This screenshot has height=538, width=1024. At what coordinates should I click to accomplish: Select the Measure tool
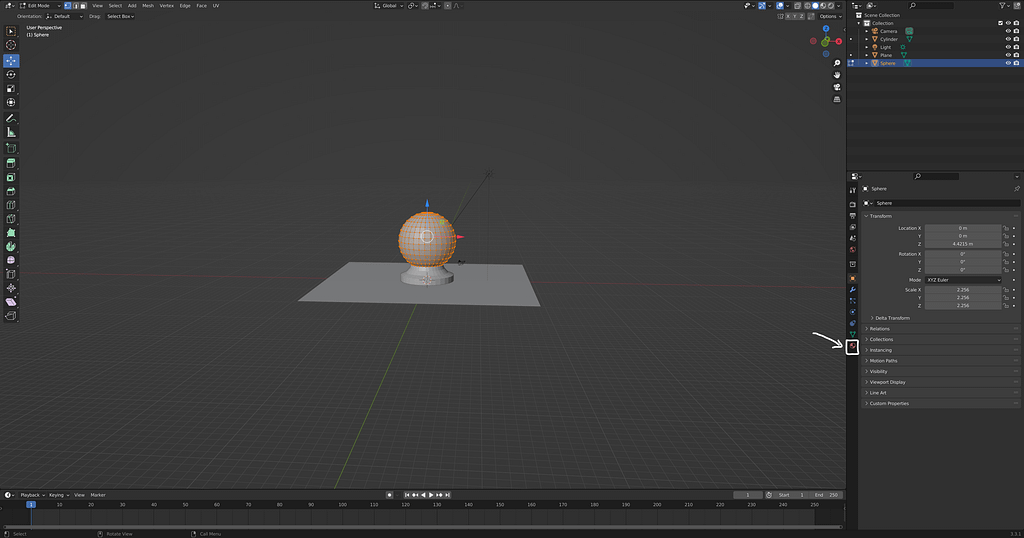point(11,131)
